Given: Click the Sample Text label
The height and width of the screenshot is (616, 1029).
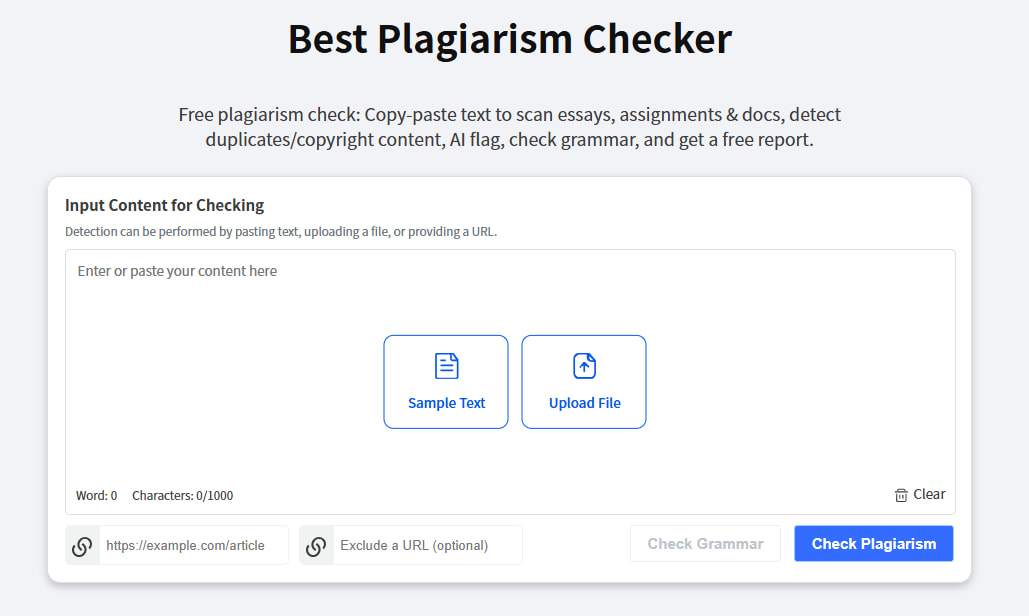Looking at the screenshot, I should 446,403.
